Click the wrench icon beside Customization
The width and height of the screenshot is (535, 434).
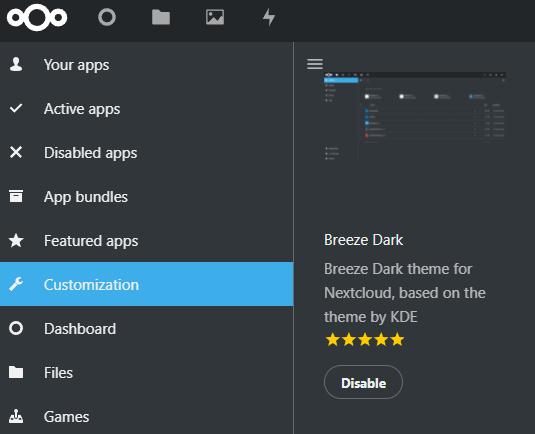point(16,284)
